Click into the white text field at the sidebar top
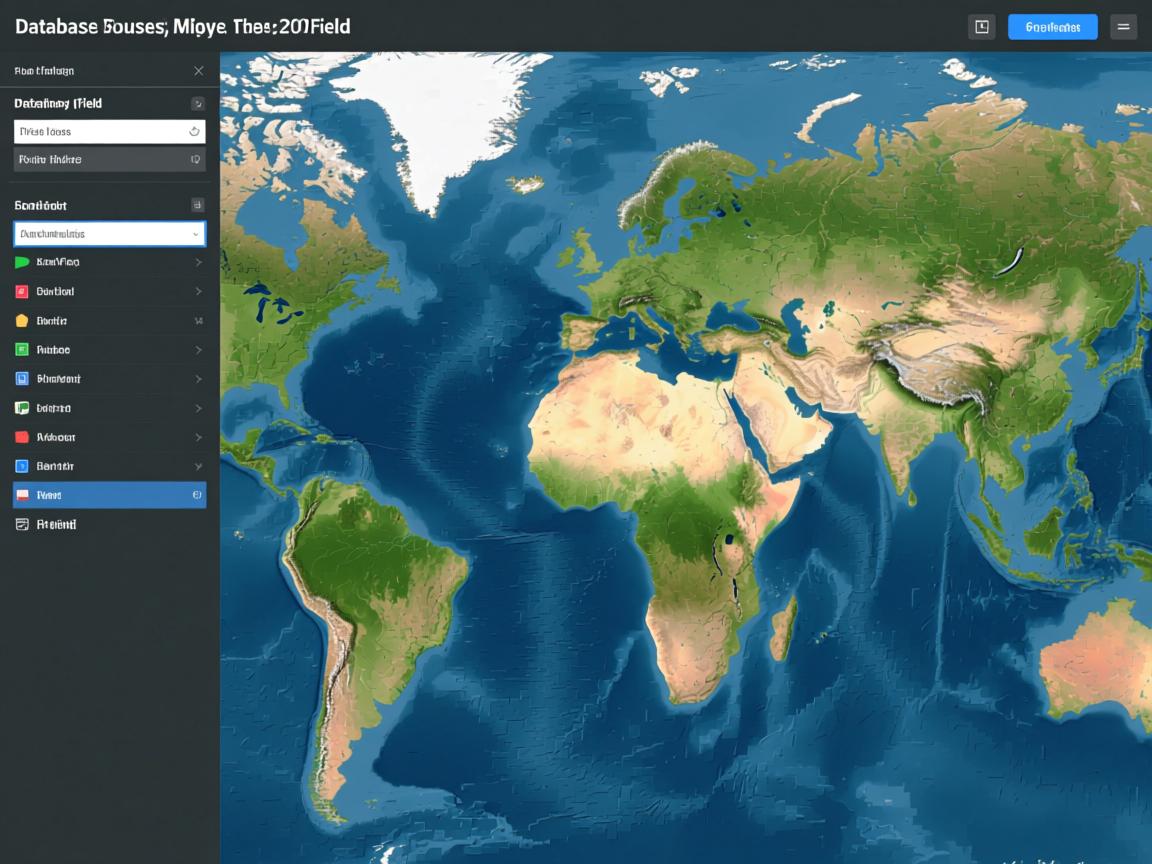Image resolution: width=1152 pixels, height=864 pixels. click(x=98, y=131)
